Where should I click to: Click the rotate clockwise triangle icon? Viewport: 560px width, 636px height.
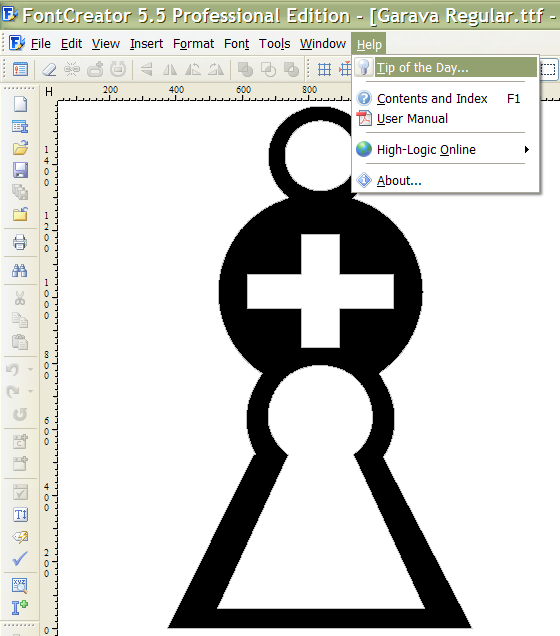216,70
